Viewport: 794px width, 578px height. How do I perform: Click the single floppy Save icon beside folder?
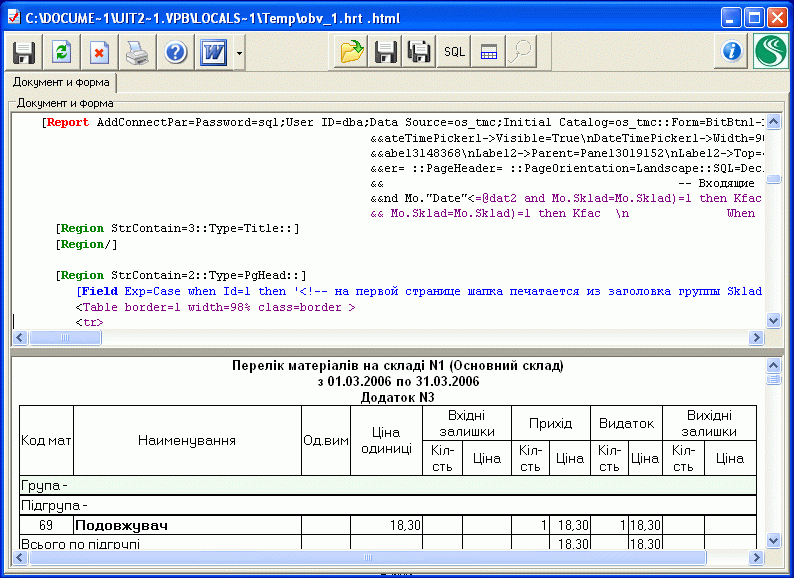tap(385, 52)
